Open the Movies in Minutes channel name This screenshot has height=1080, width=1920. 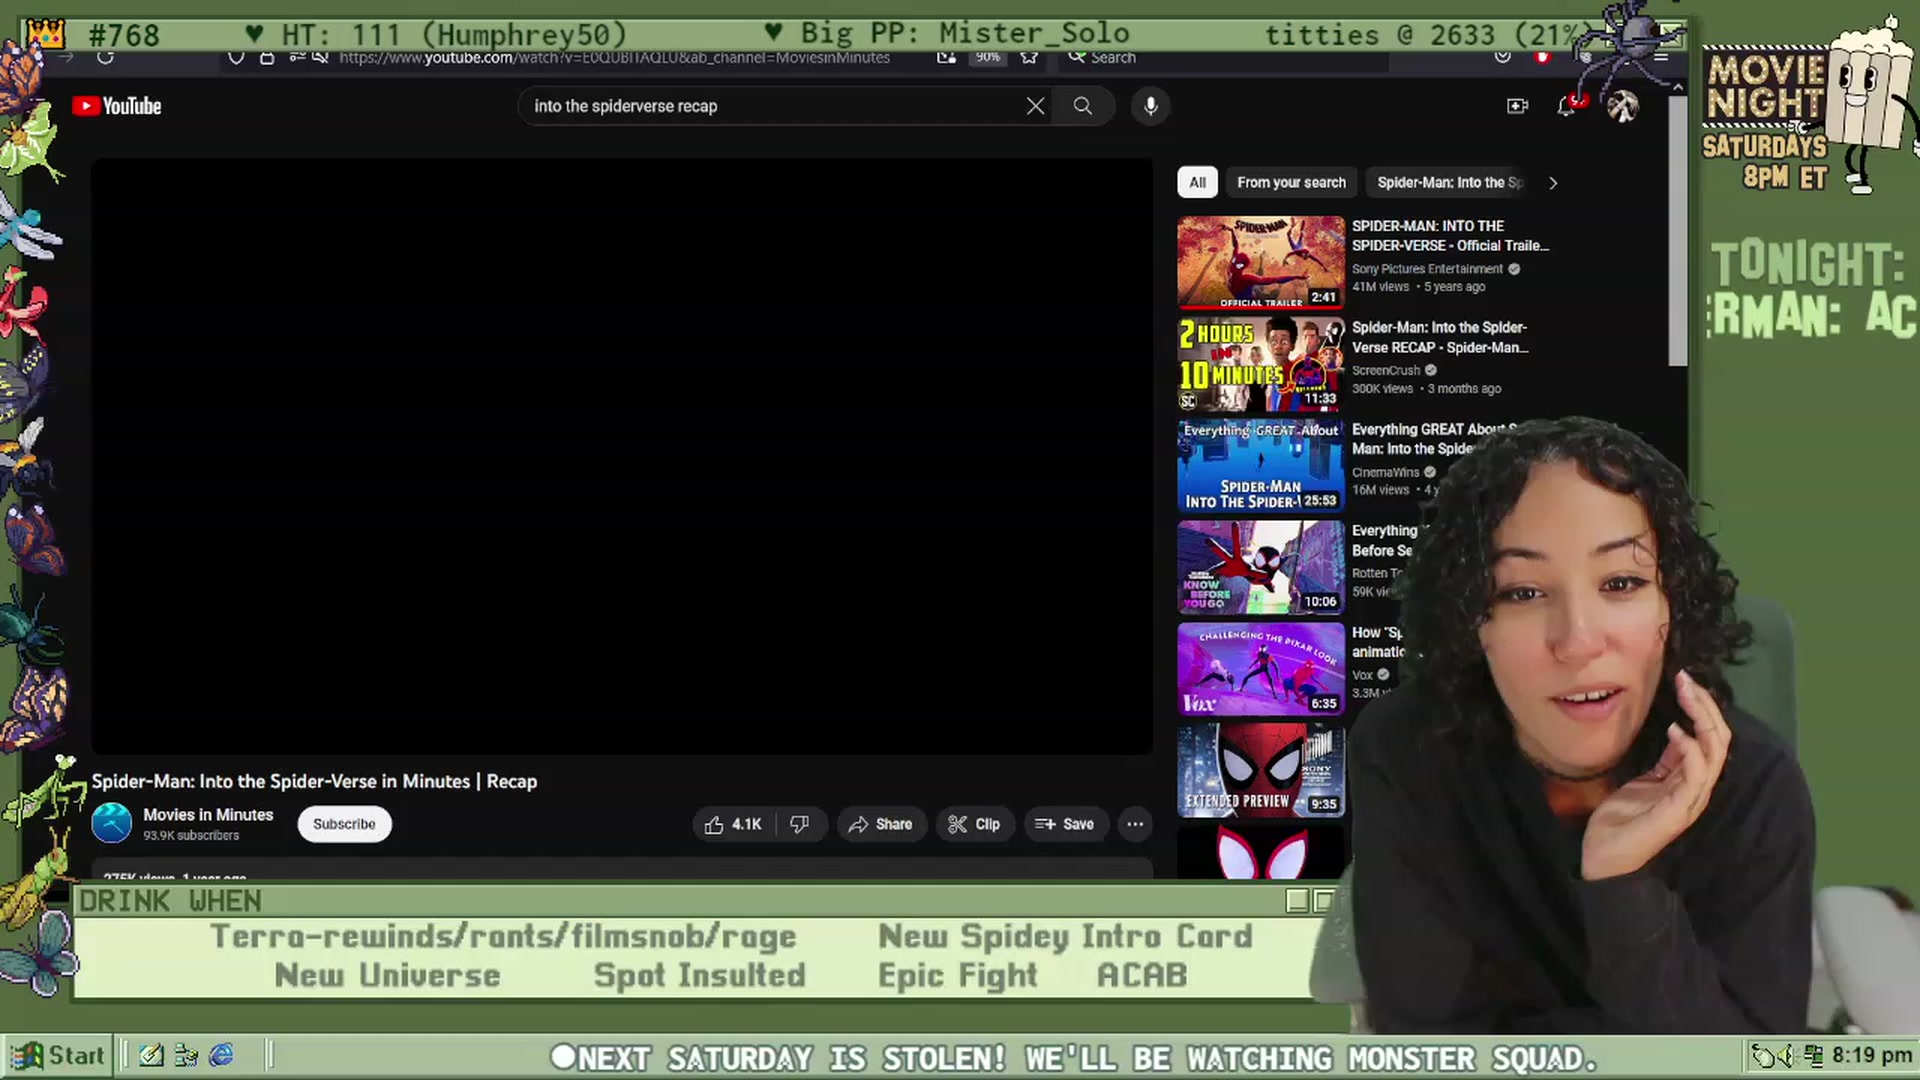point(208,815)
